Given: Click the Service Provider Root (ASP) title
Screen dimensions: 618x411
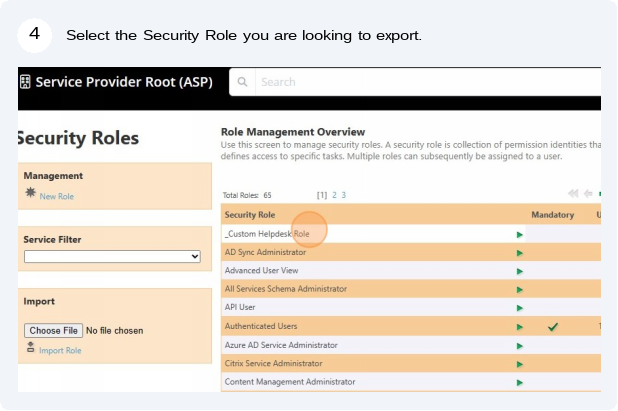Looking at the screenshot, I should click(x=124, y=82).
